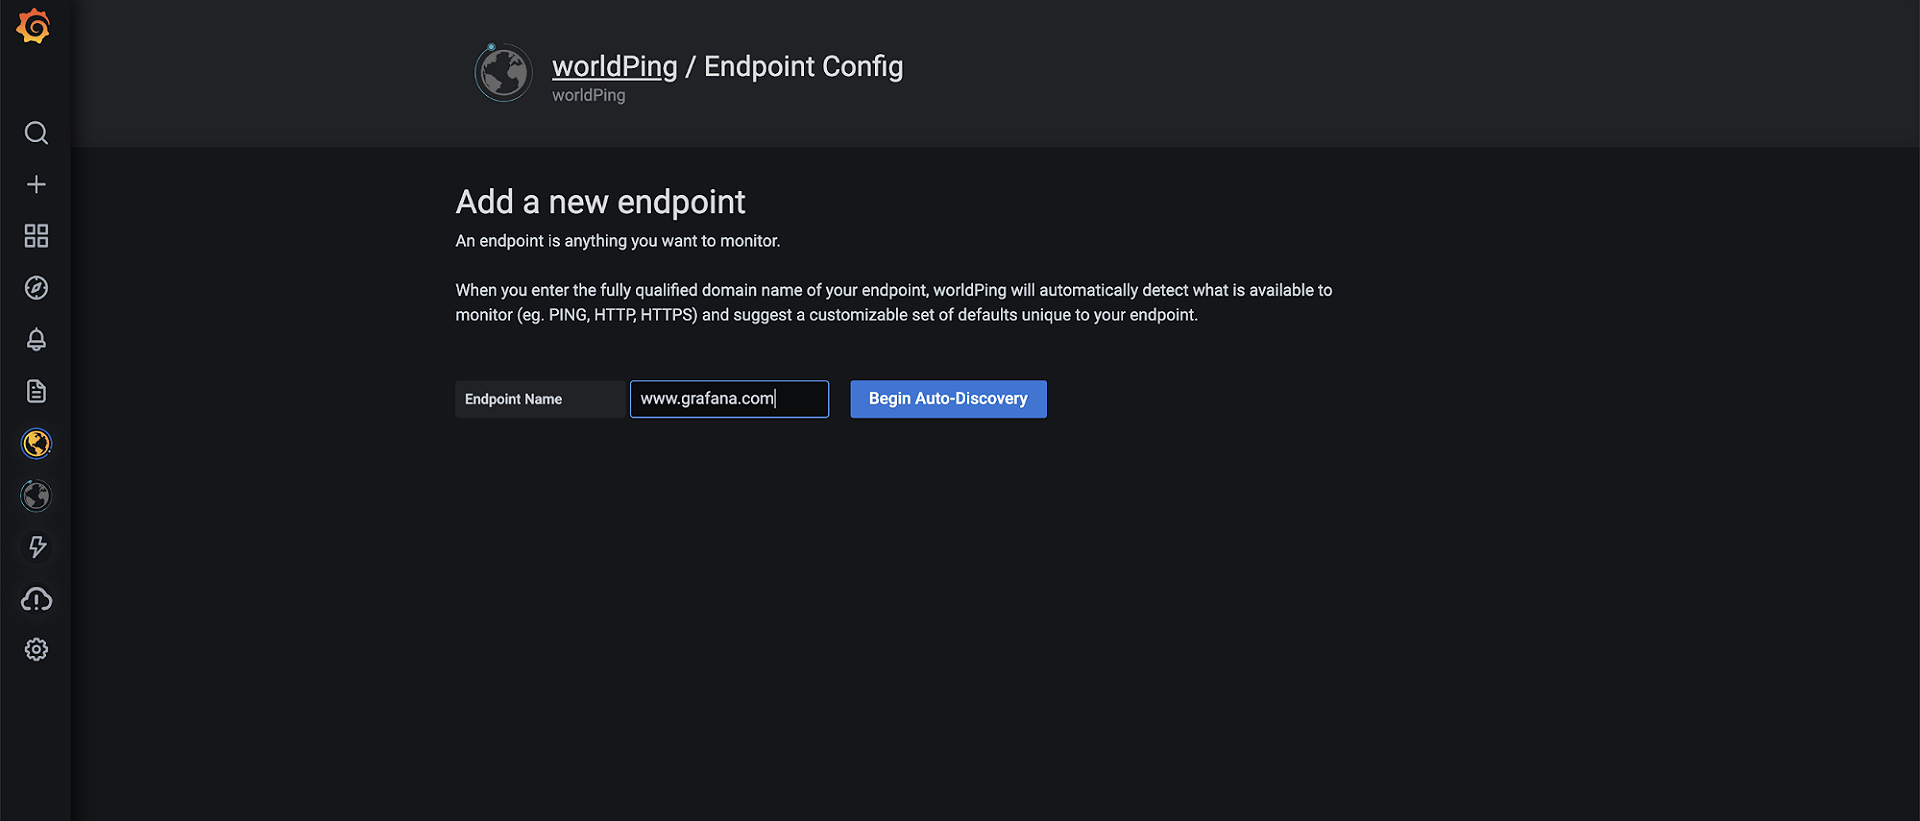The image size is (1920, 821).
Task: Open the worldPing breadcrumb link in header
Action: pos(614,66)
